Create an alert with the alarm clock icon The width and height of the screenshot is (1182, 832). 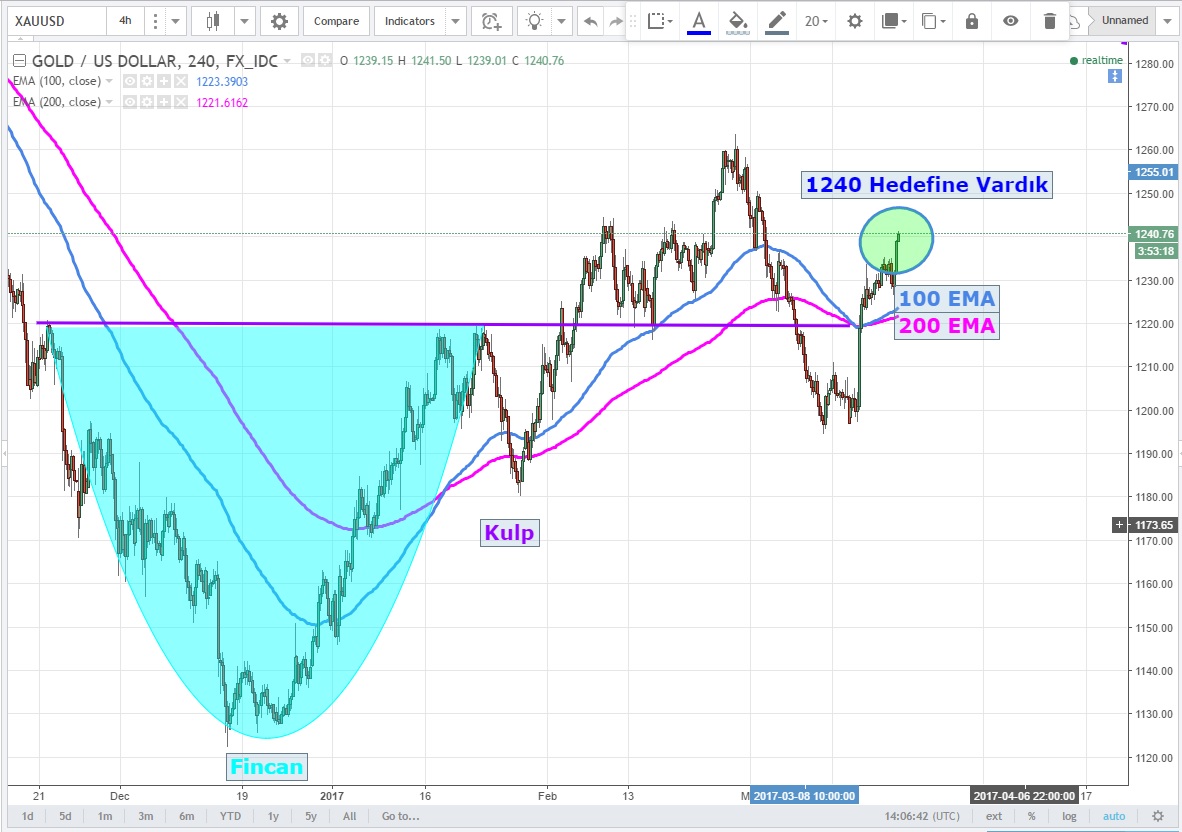(490, 21)
